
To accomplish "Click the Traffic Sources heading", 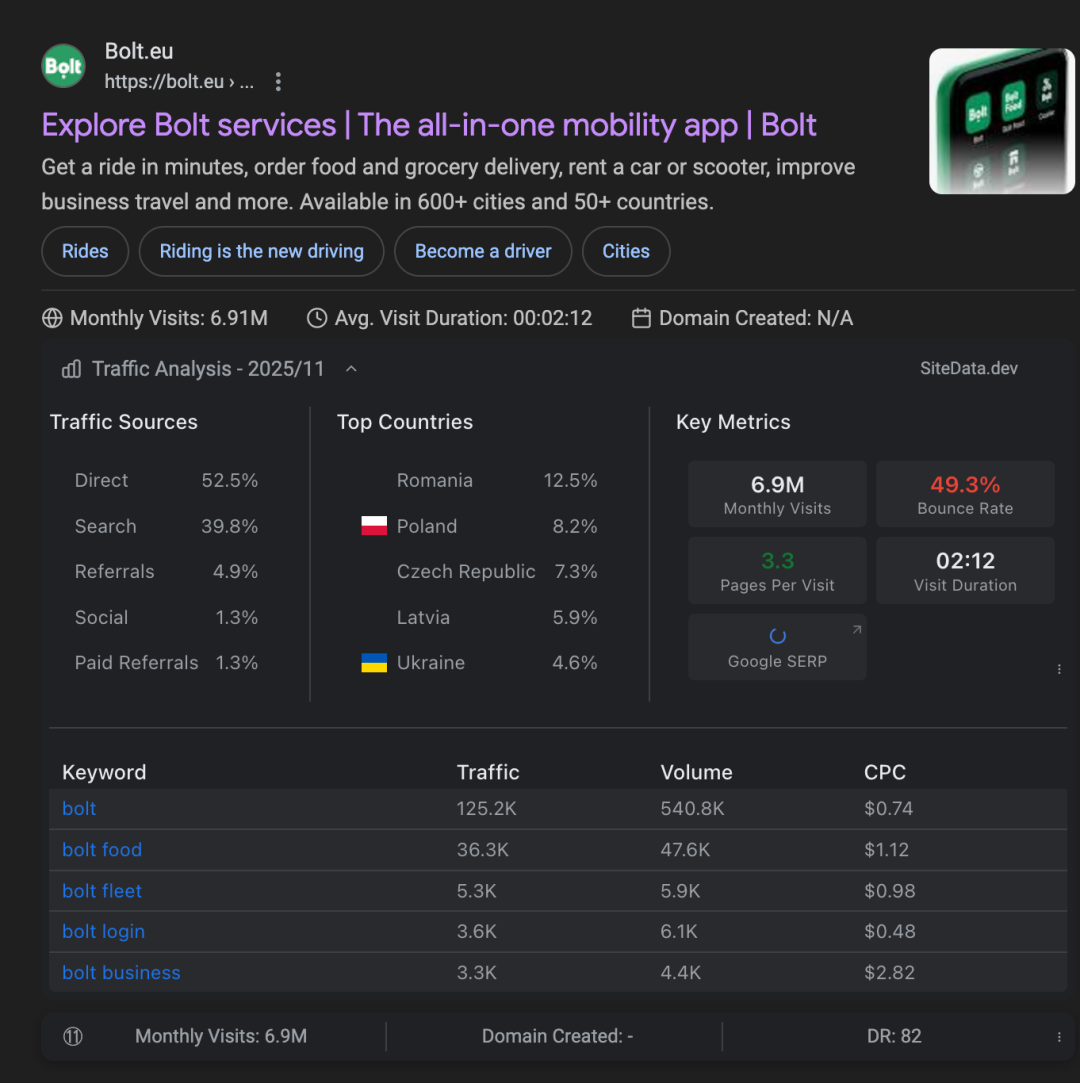I will (124, 422).
